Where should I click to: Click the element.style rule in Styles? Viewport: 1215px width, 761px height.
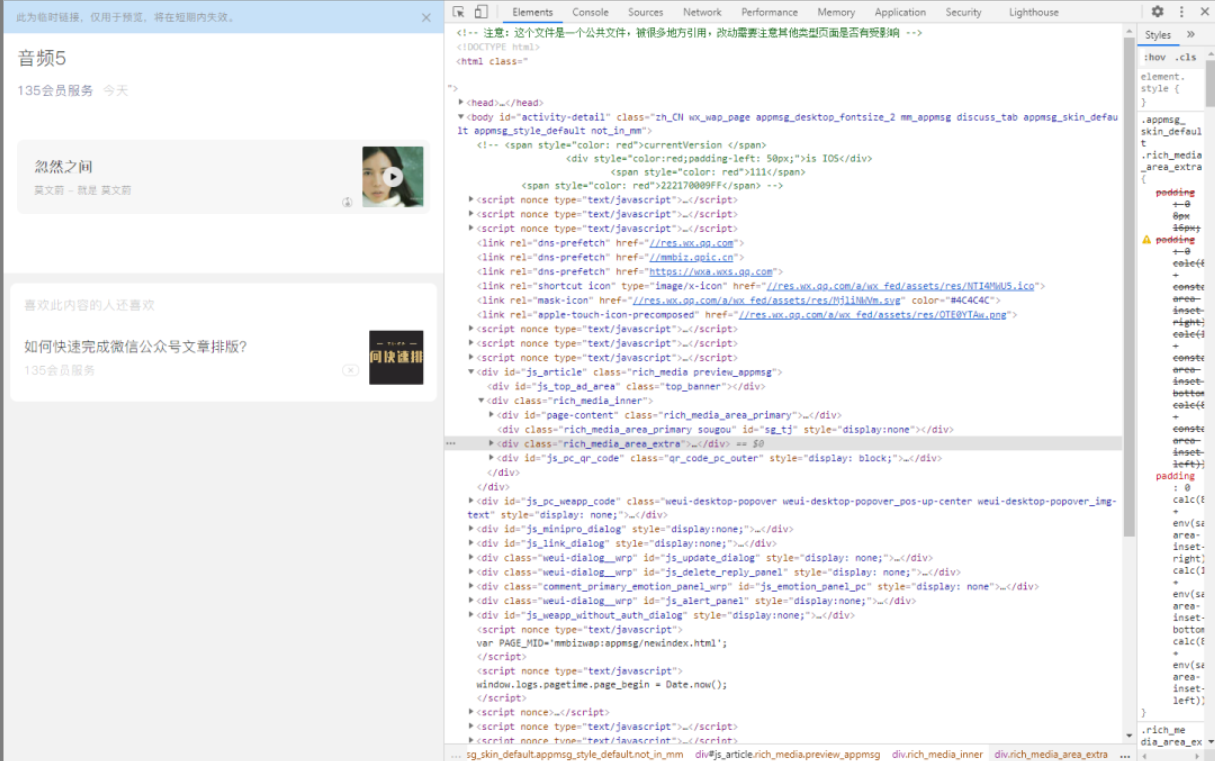coord(1164,82)
